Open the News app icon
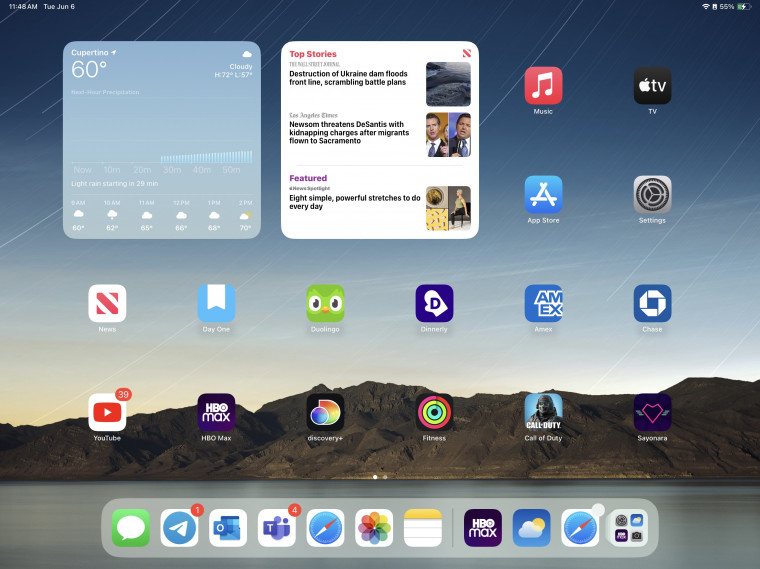The image size is (760, 569). [x=107, y=303]
